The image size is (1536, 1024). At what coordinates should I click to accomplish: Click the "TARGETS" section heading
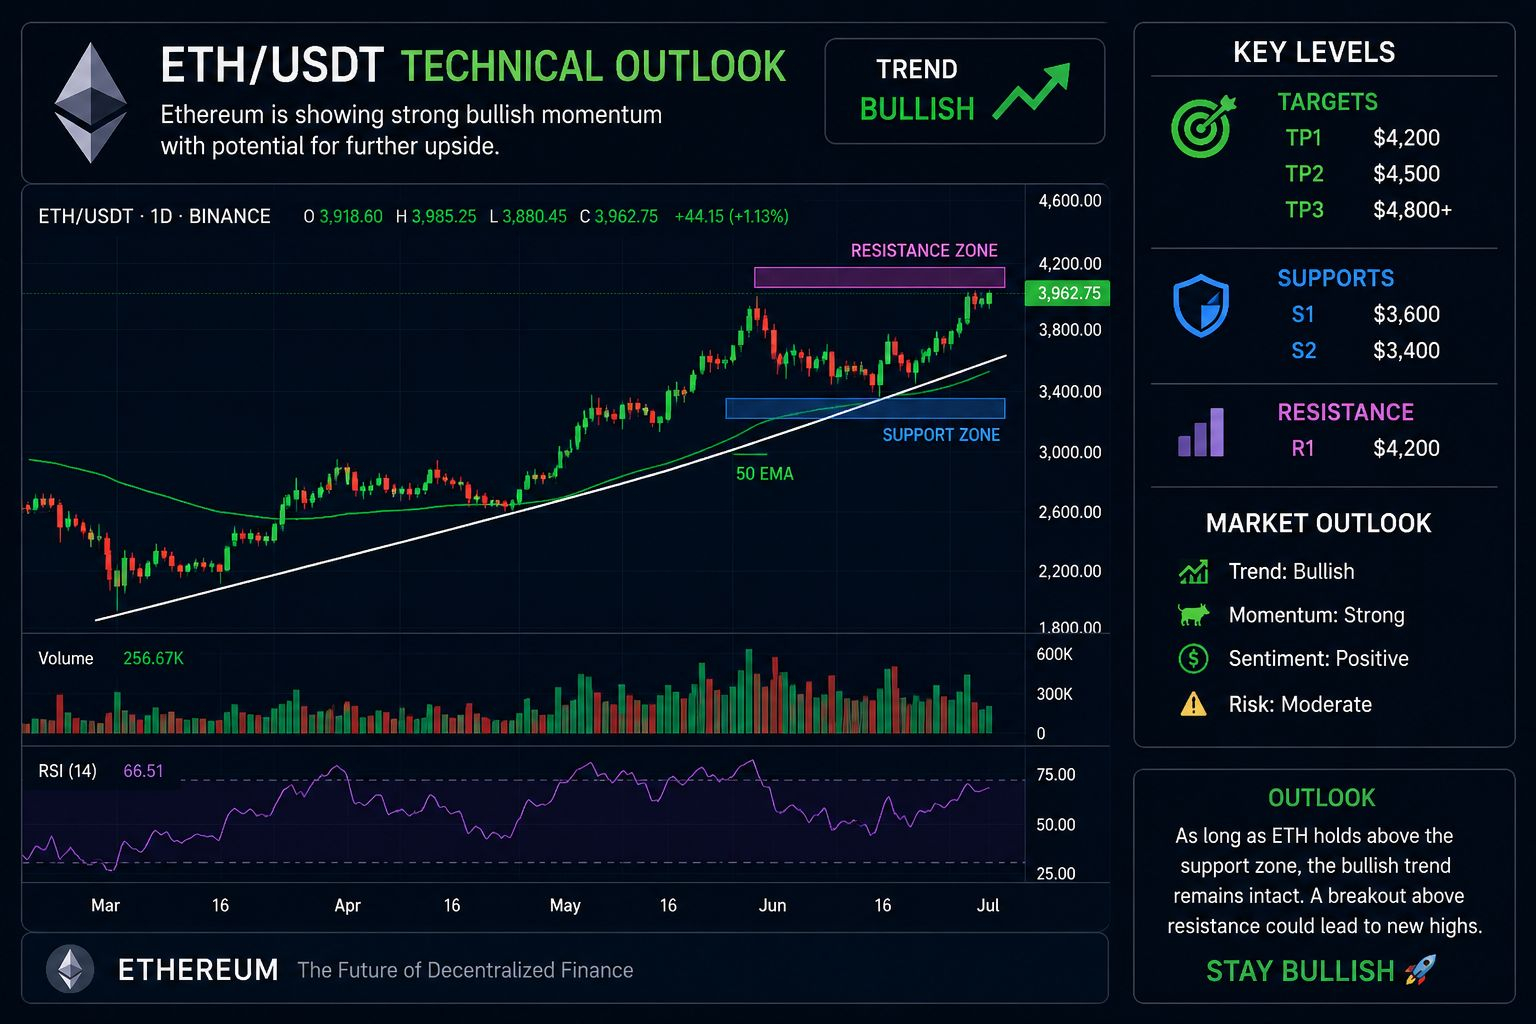[1327, 102]
